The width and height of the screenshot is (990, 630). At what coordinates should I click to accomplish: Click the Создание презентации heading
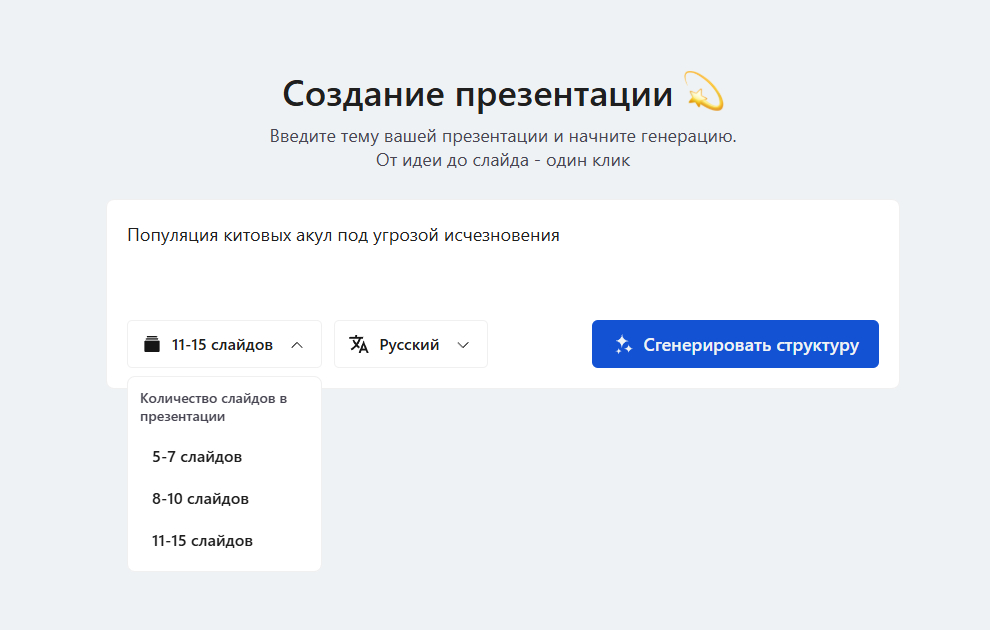click(477, 94)
